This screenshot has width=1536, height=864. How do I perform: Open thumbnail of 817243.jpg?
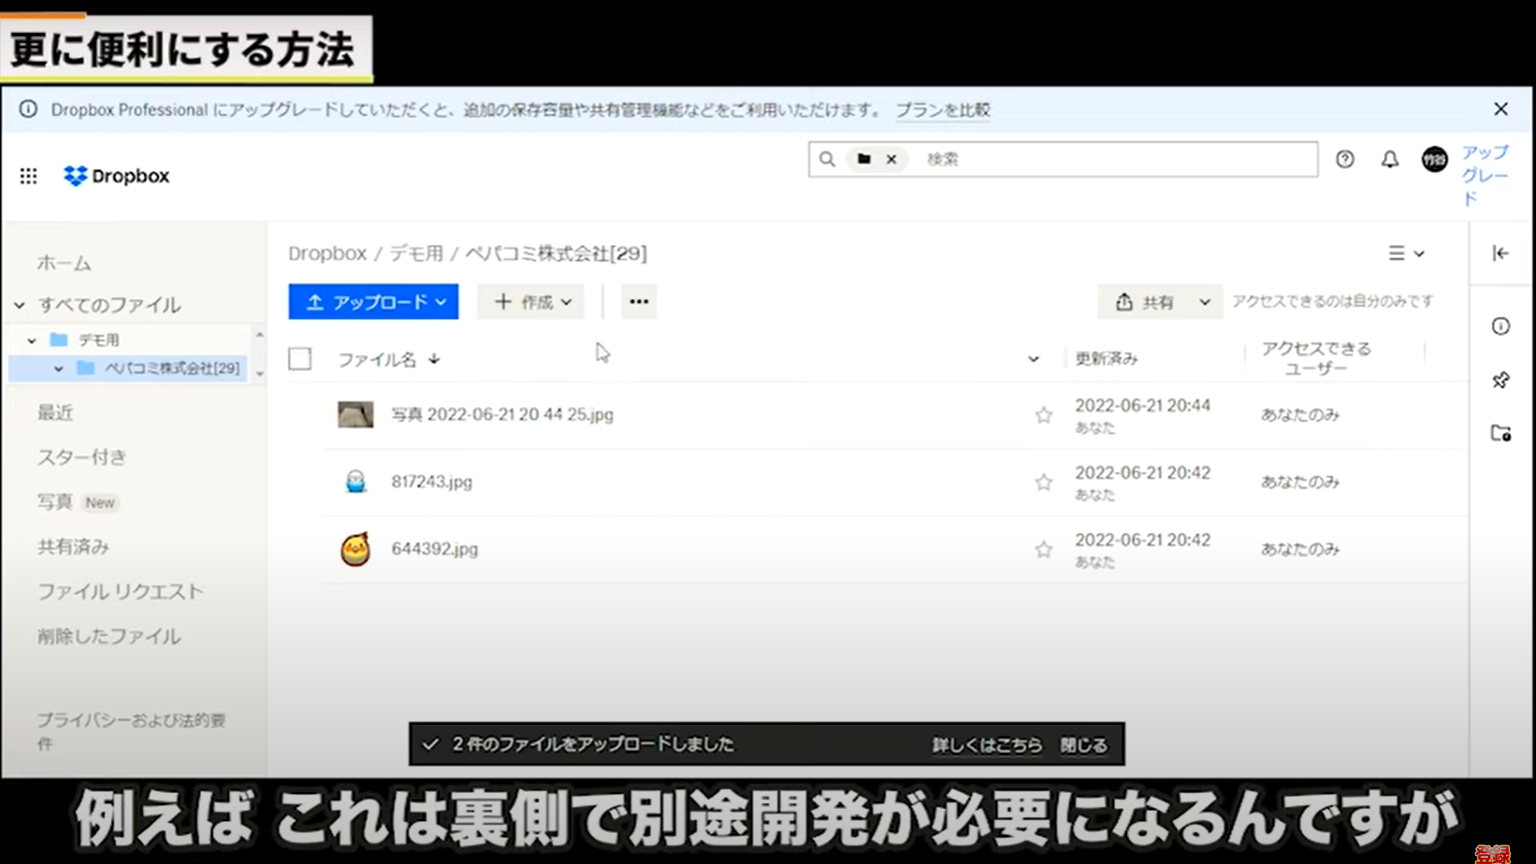coord(355,482)
